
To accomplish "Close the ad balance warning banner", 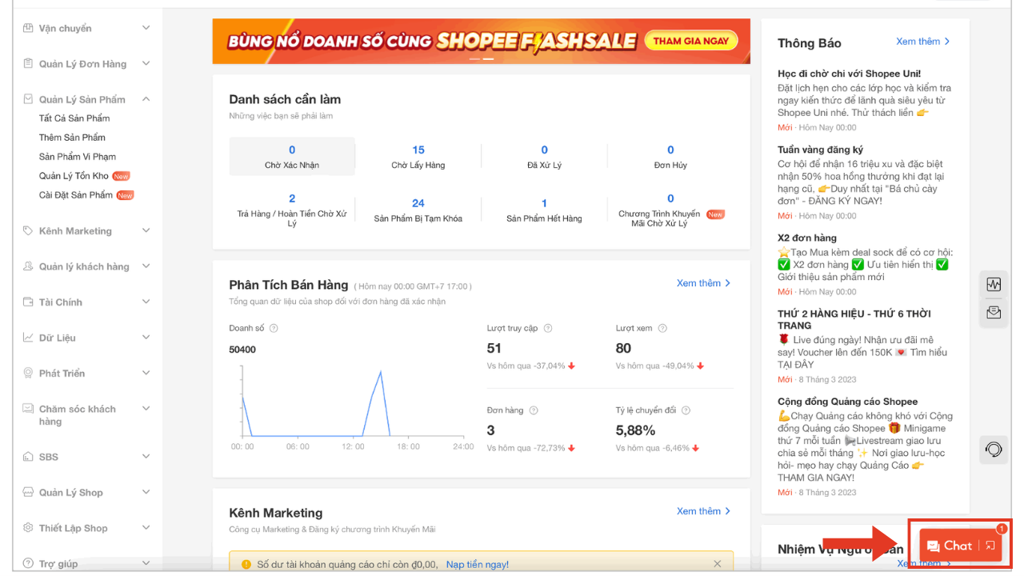I will 717,564.
